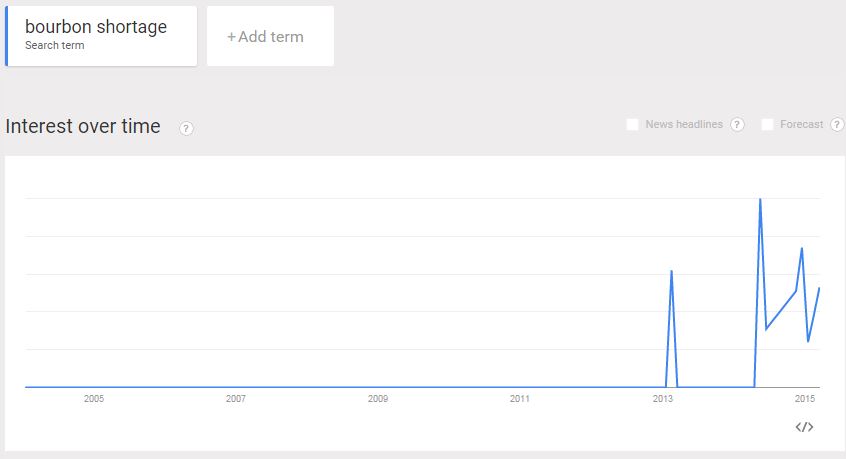Viewport: 846px width, 459px height.
Task: Click help icon beside Interest over time
Action: point(186,128)
